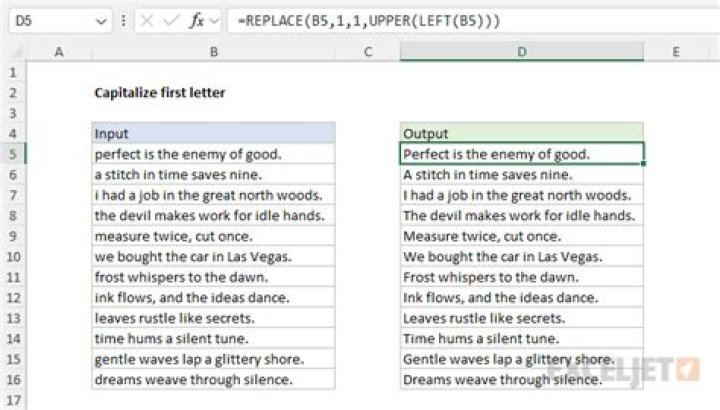
Task: Click cell 'the devil makes work for idle hands.'
Action: pos(214,215)
